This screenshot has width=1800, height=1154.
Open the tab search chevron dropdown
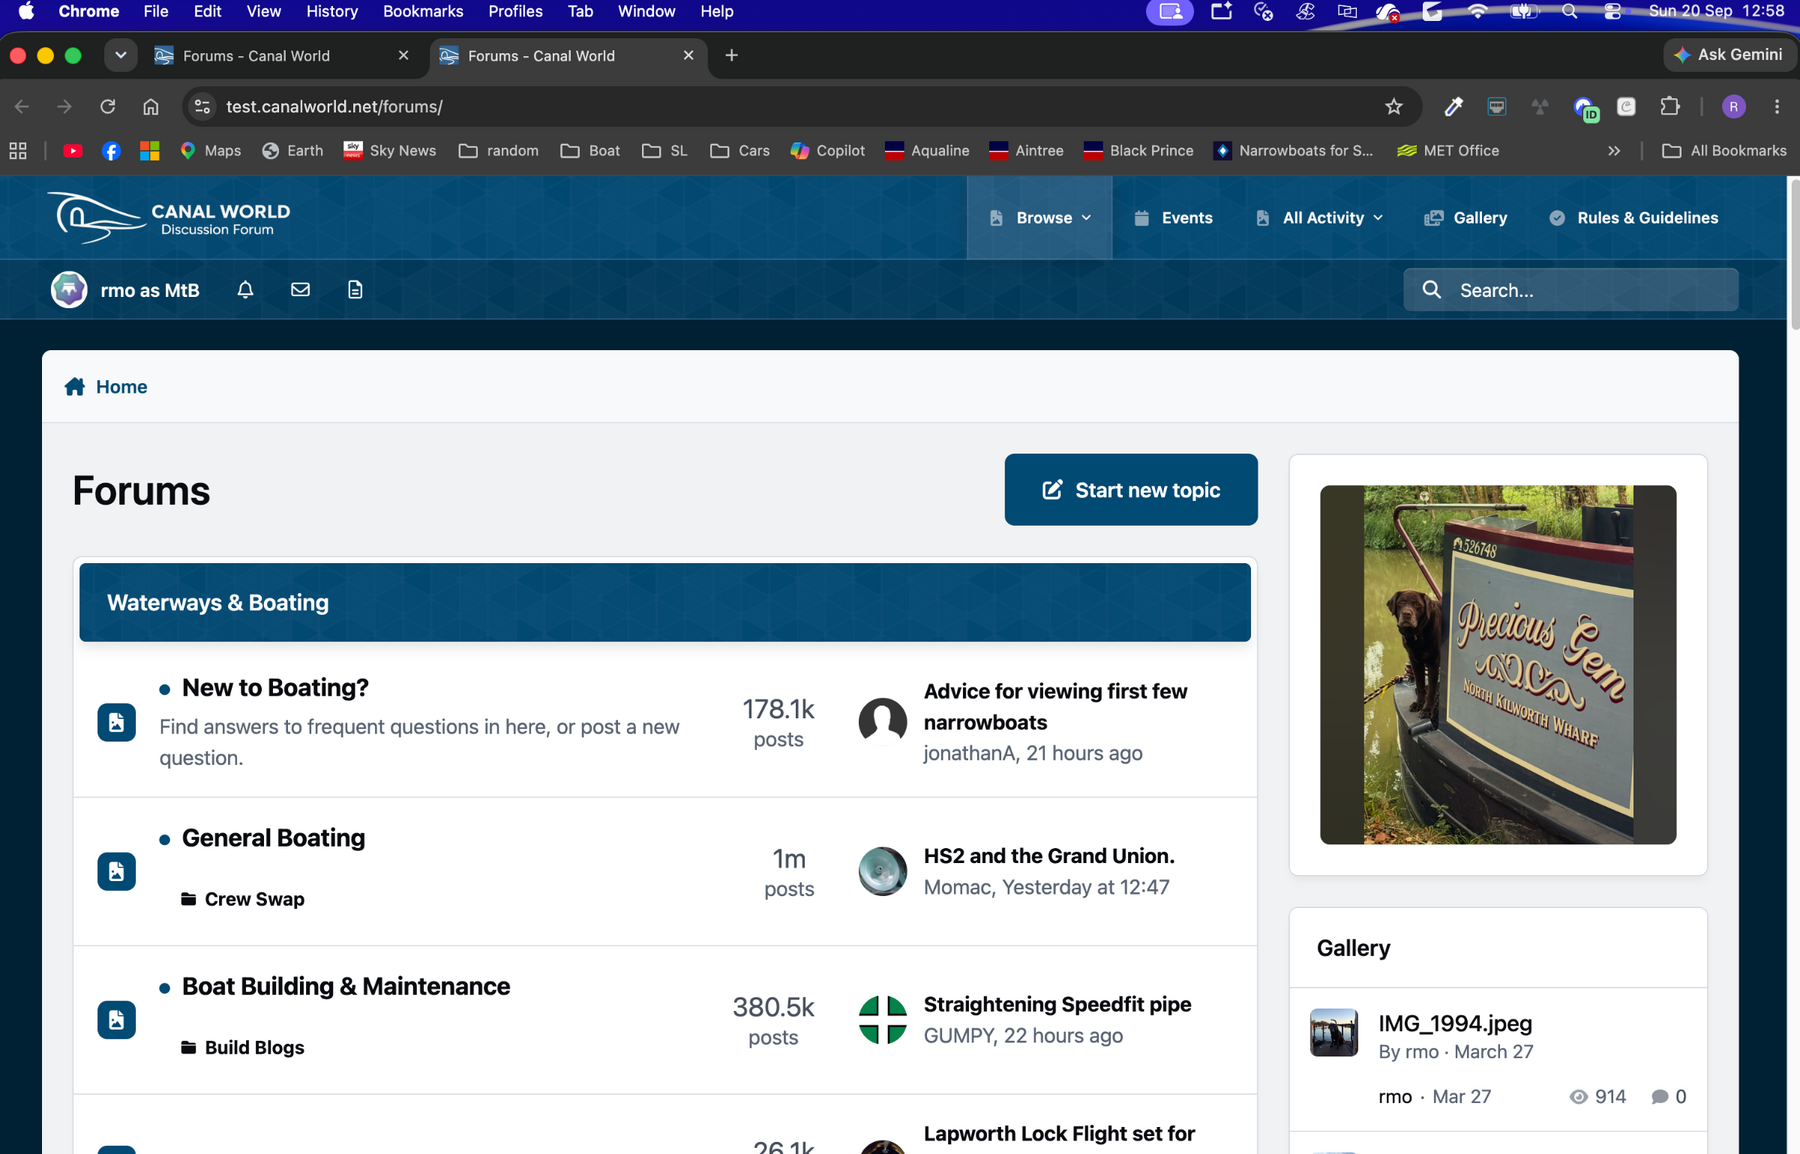121,56
